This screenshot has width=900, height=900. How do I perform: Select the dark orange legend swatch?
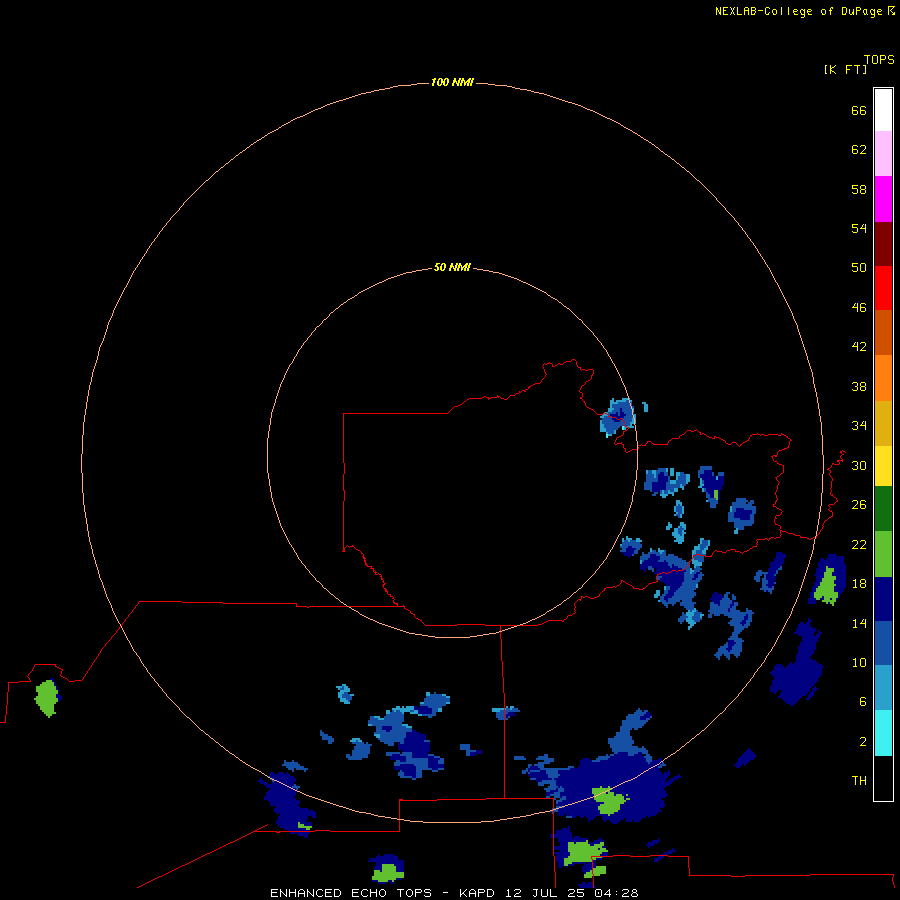pyautogui.click(x=883, y=333)
